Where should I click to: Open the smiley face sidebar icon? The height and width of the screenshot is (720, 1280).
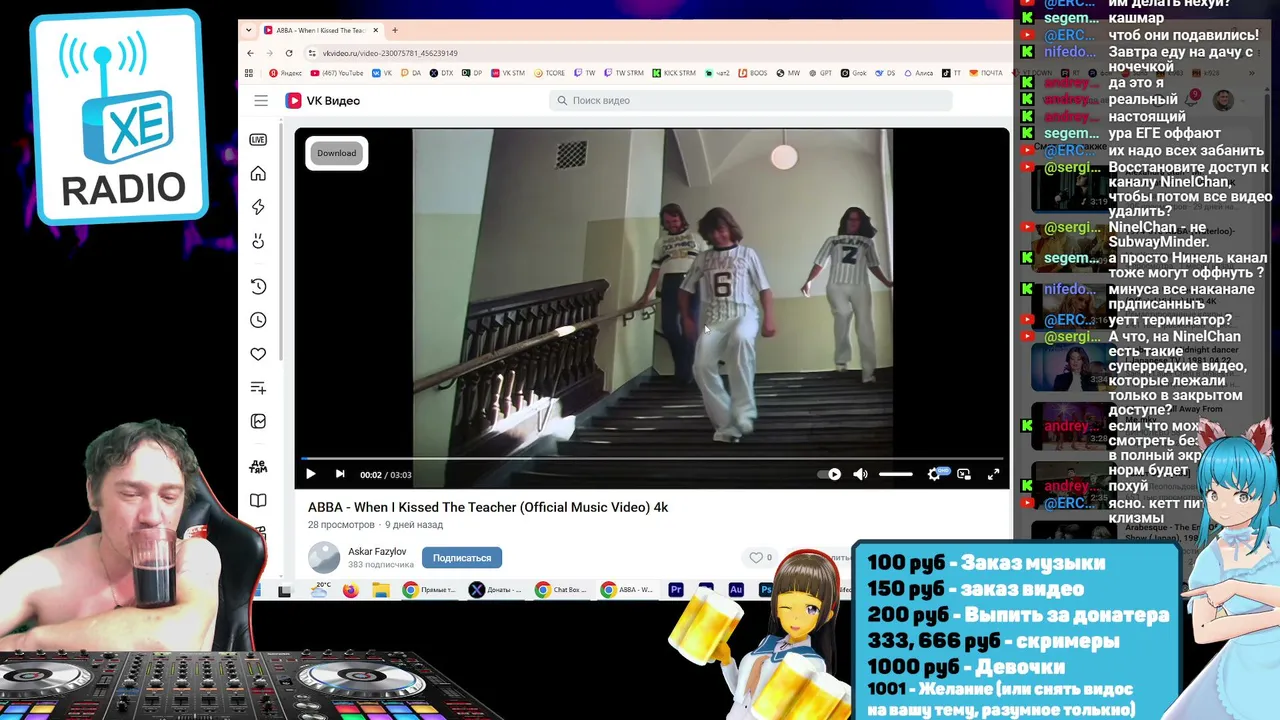click(x=258, y=241)
